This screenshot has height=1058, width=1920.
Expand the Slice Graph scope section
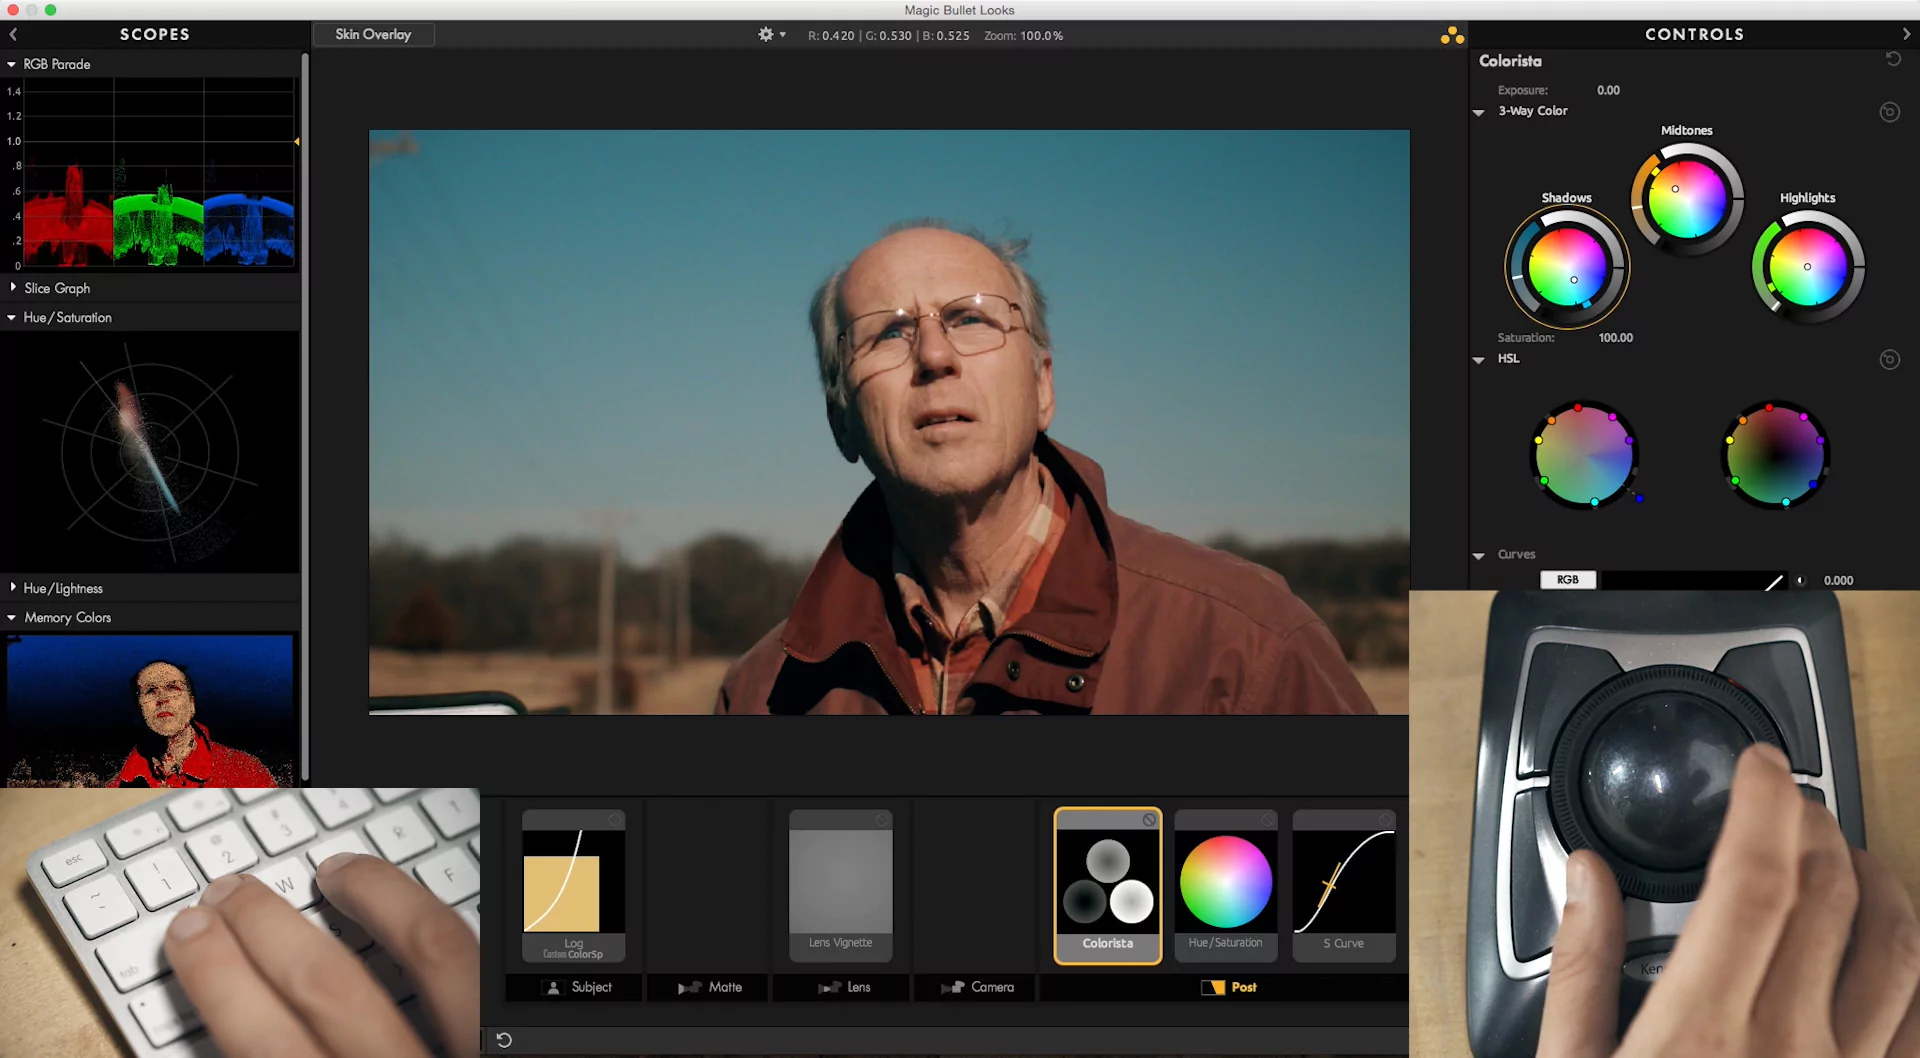[12, 288]
